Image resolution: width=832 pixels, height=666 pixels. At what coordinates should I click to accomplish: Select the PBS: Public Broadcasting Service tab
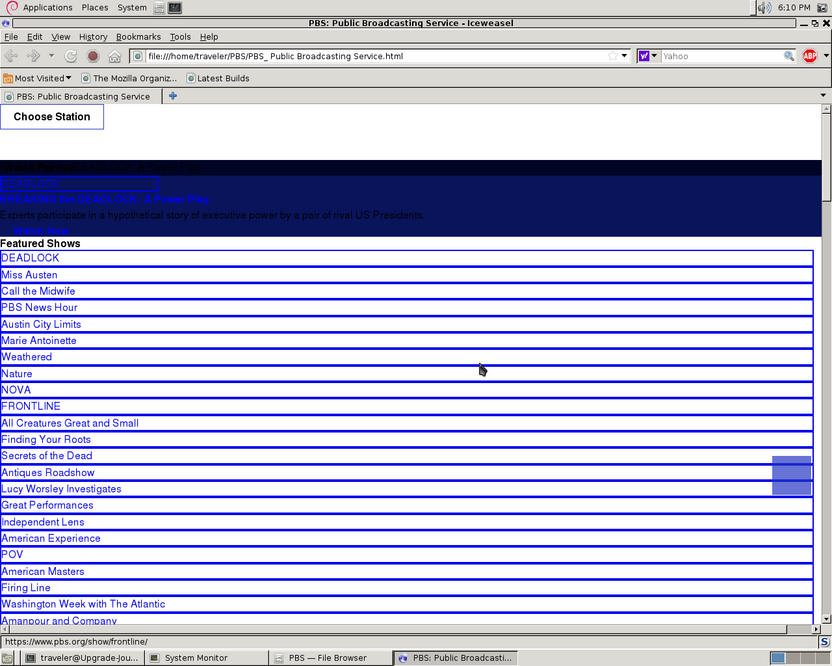[x=81, y=97]
